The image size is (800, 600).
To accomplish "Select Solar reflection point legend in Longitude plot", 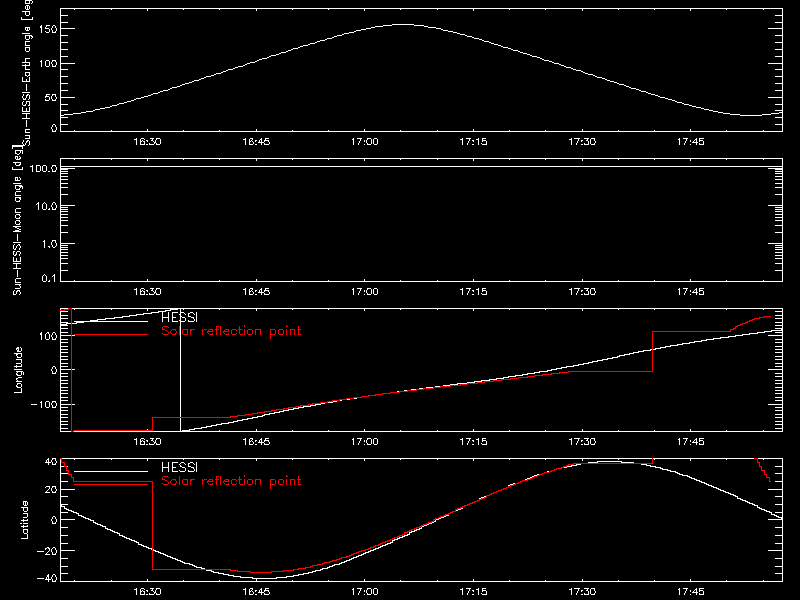I will click(231, 331).
